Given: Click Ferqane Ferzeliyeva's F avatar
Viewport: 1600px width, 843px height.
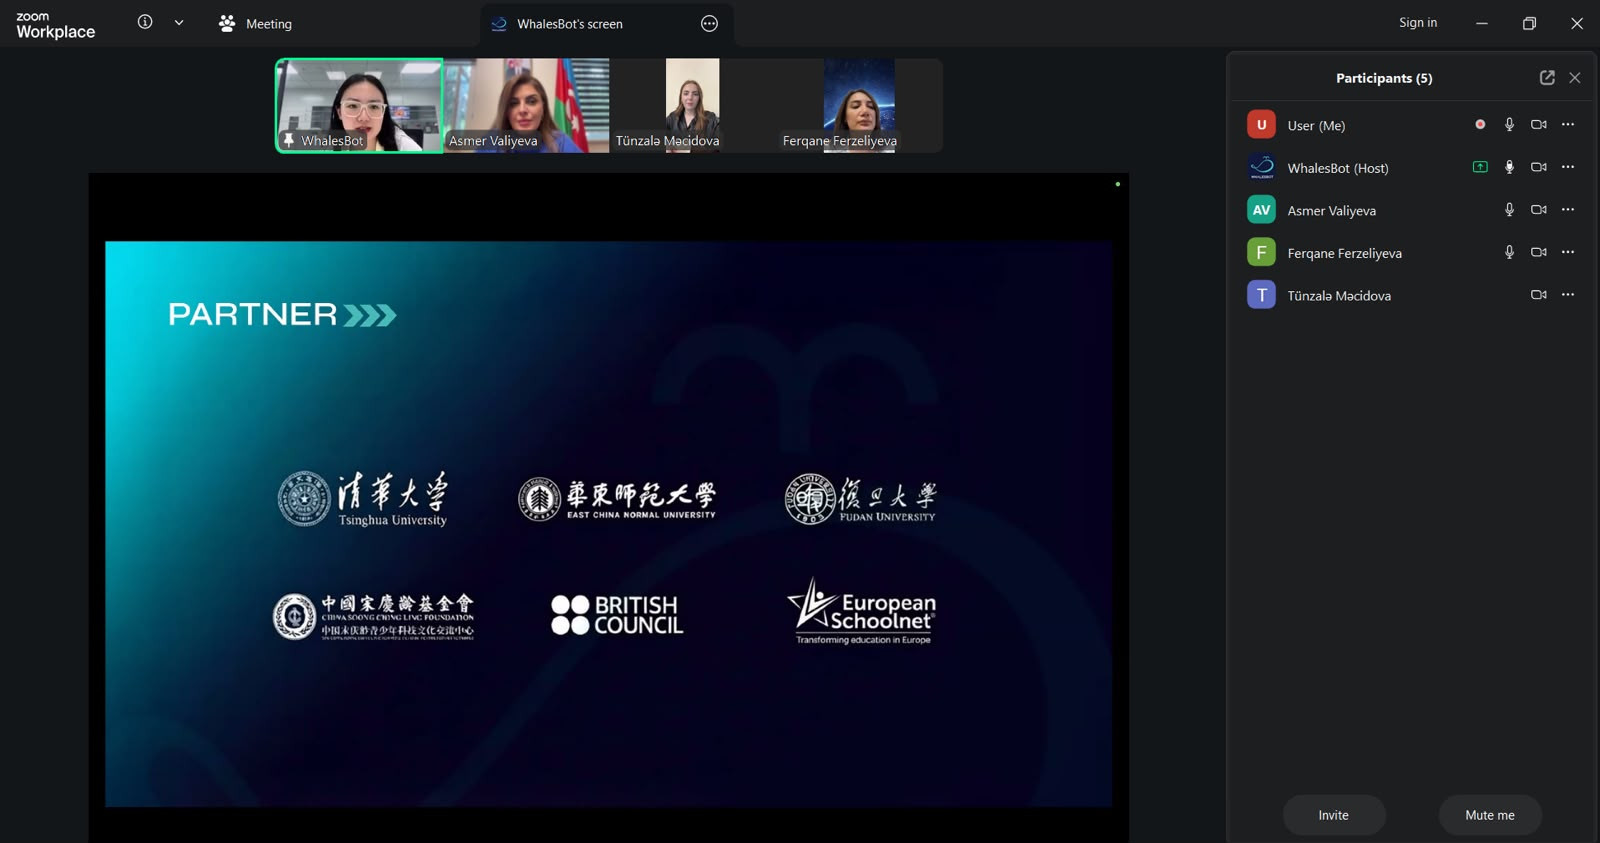Looking at the screenshot, I should click(1261, 252).
